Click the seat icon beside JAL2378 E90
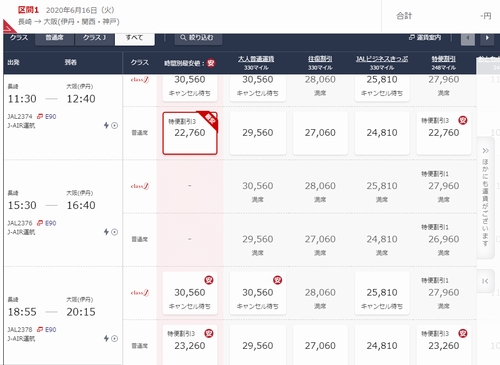500x365 pixels. pos(40,329)
